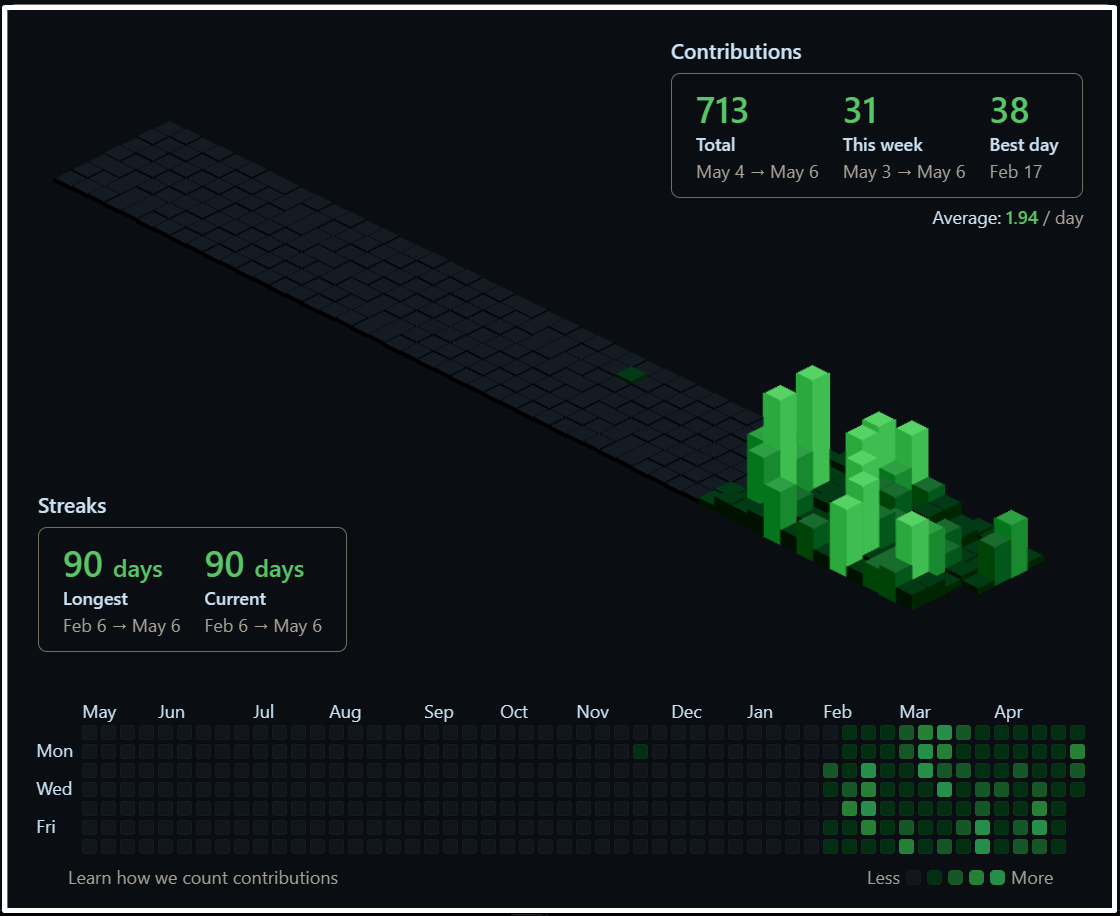Click the 90 days value above Longest
Image resolution: width=1120 pixels, height=916 pixels.
click(113, 565)
